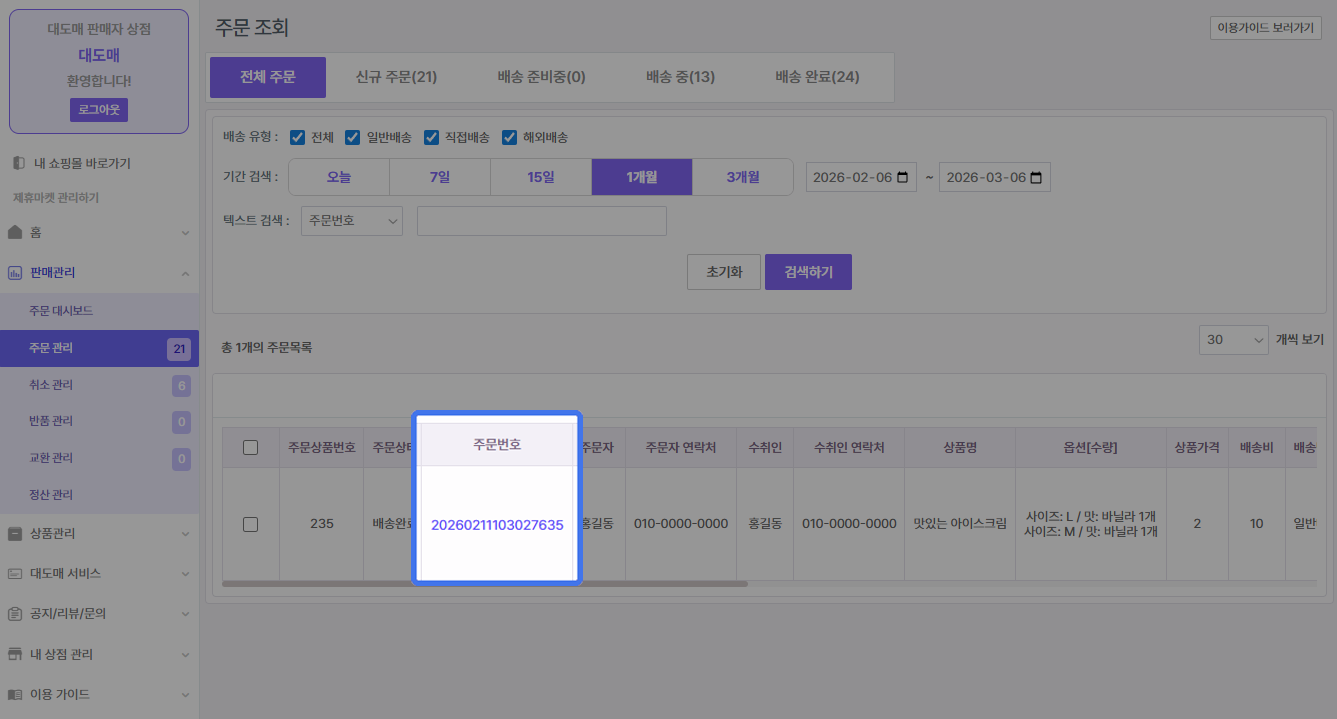The width and height of the screenshot is (1337, 719).
Task: Click the 판매관리 chart icon
Action: click(15, 273)
